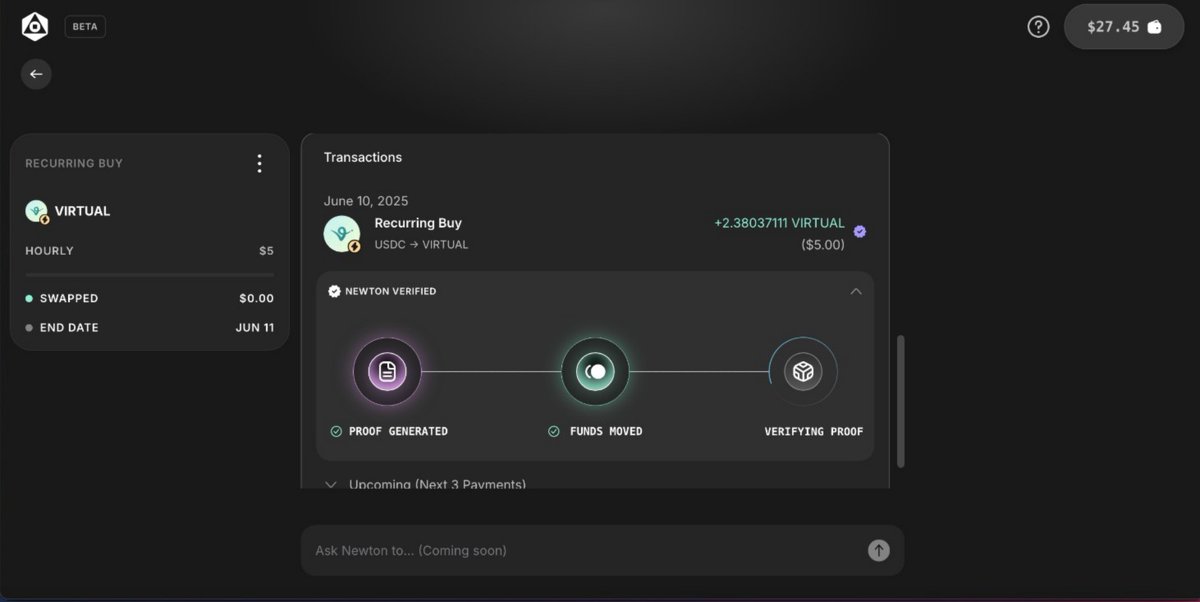This screenshot has height=602, width=1200.
Task: Click the Recurring Buy transaction avatar icon
Action: point(342,233)
